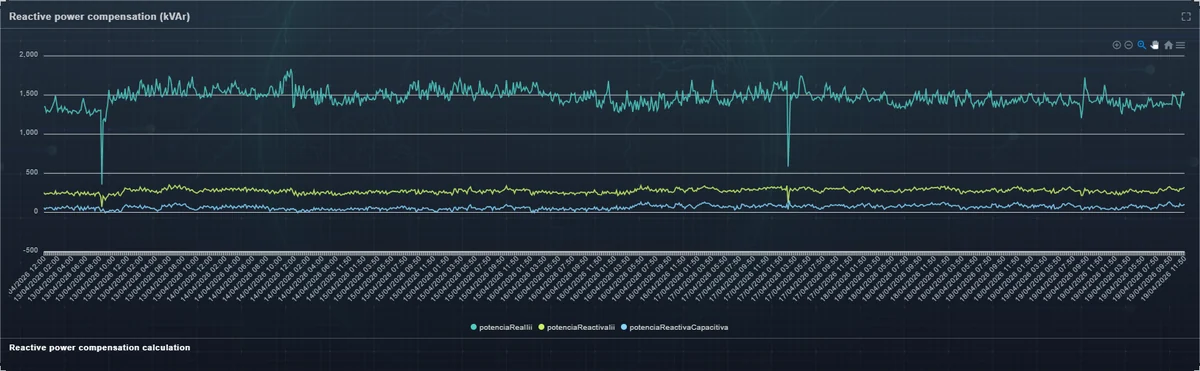Screen dimensions: 1200x371
Task: Activate the selection zoom magnifier tool
Action: tap(1142, 45)
